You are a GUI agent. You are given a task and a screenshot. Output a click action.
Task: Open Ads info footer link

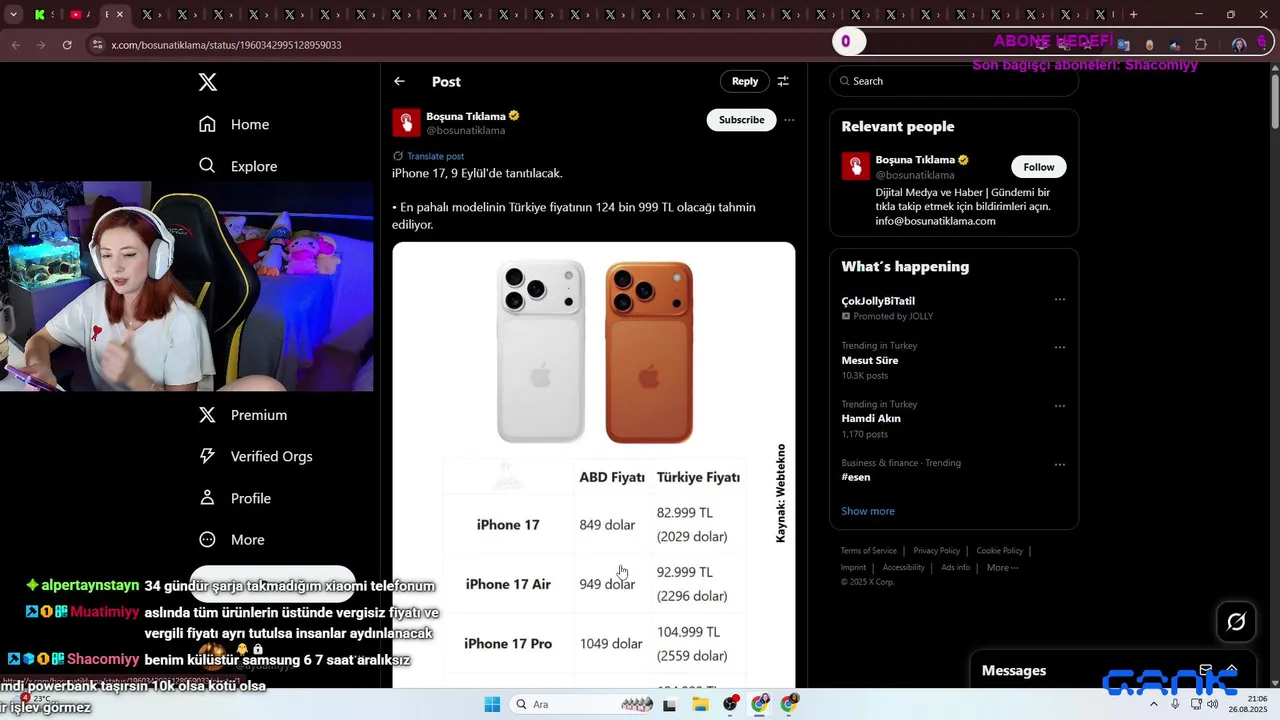point(955,568)
